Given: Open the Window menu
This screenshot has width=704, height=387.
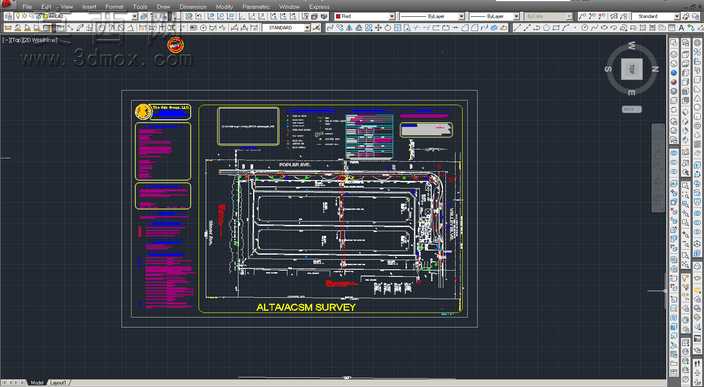Looking at the screenshot, I should [289, 7].
